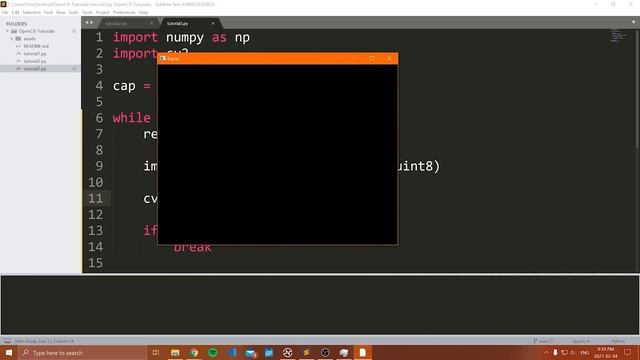Click the OpenCV Tutorials root folder icon

[x=14, y=31]
